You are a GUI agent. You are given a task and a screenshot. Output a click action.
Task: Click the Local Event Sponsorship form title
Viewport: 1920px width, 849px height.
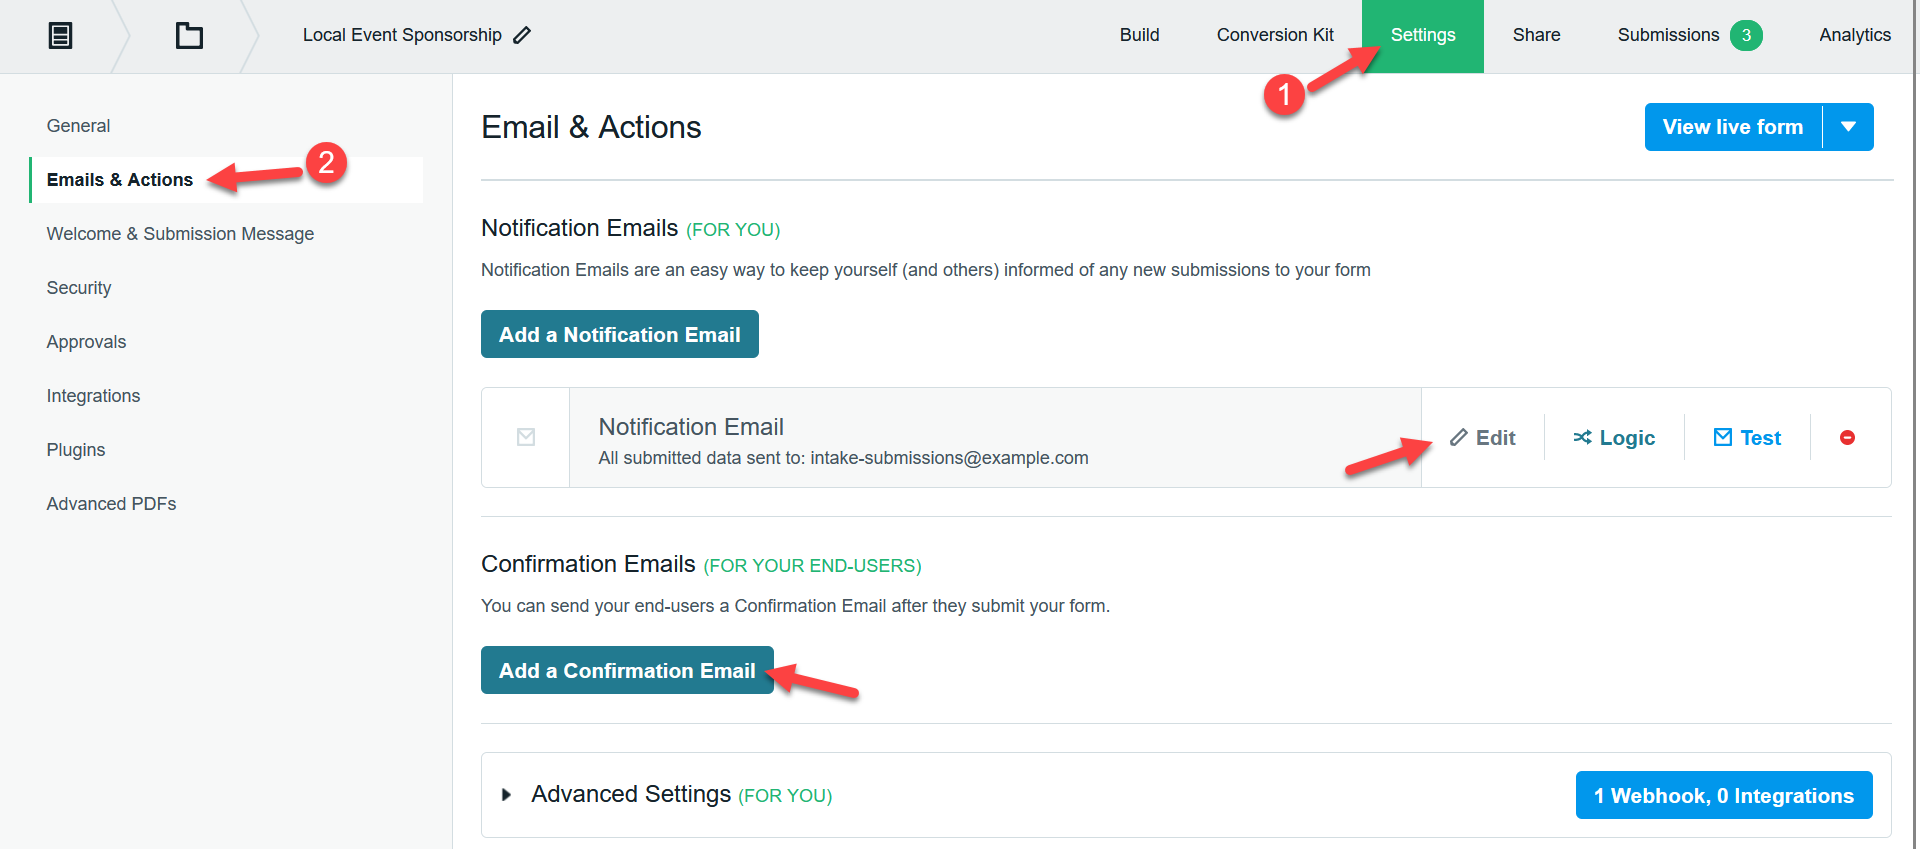coord(402,35)
